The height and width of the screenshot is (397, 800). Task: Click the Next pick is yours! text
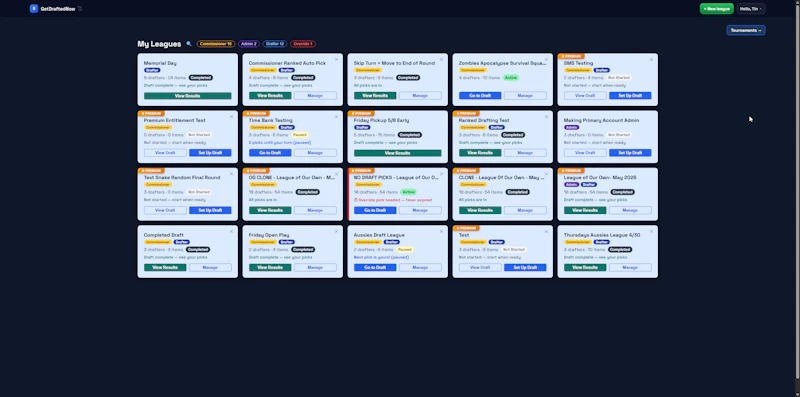(382, 257)
